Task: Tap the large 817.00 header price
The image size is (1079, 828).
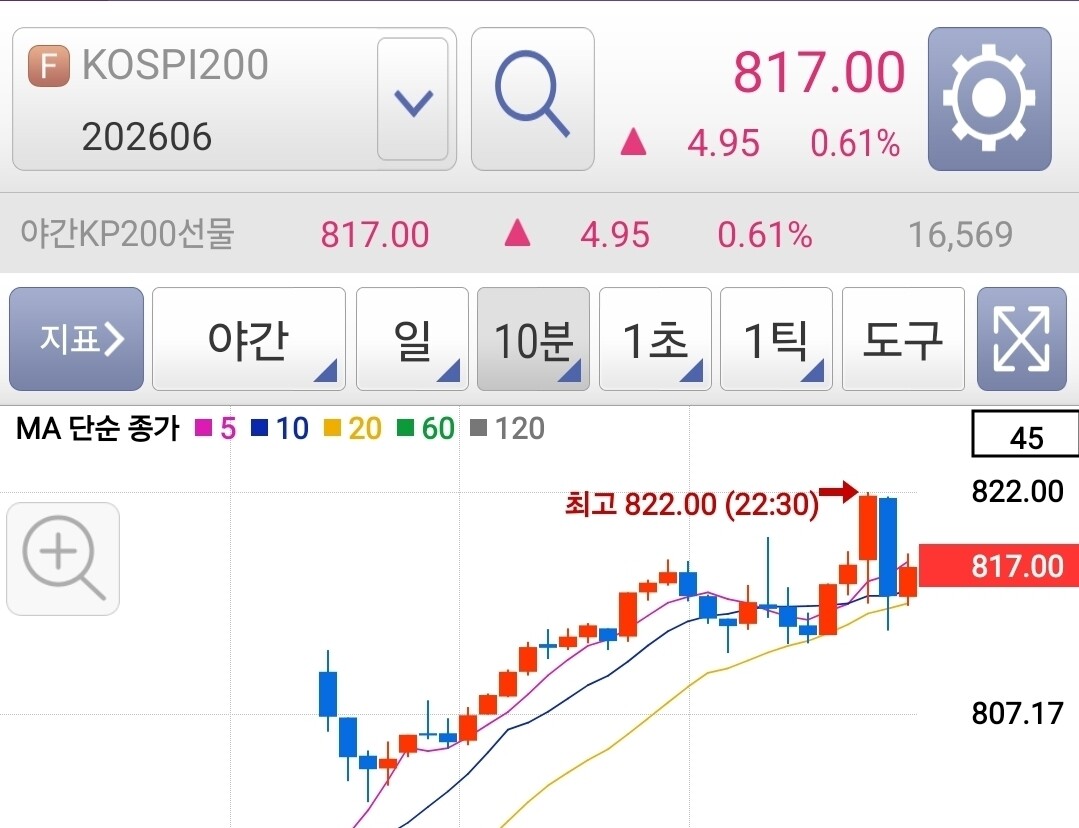Action: click(x=819, y=72)
